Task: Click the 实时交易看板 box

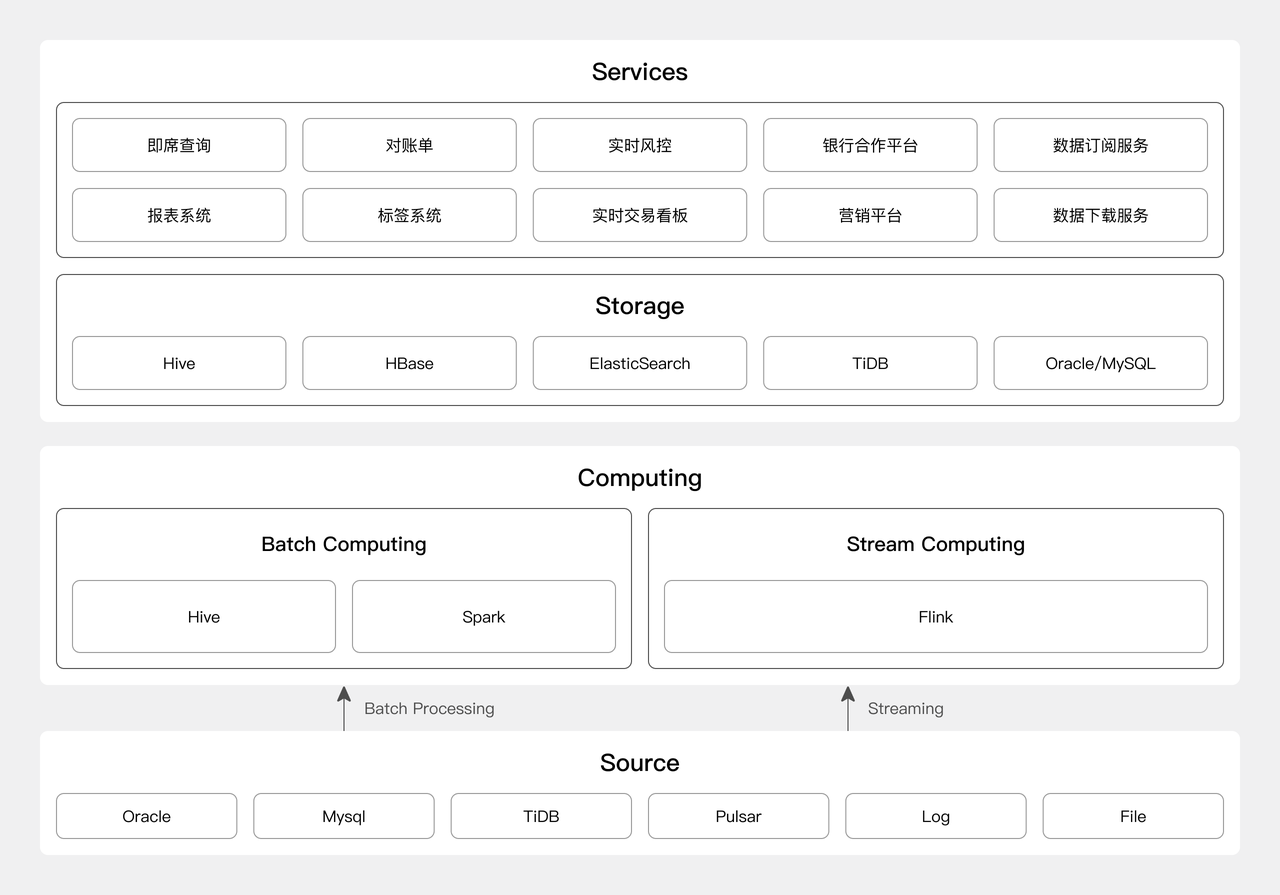Action: click(640, 215)
